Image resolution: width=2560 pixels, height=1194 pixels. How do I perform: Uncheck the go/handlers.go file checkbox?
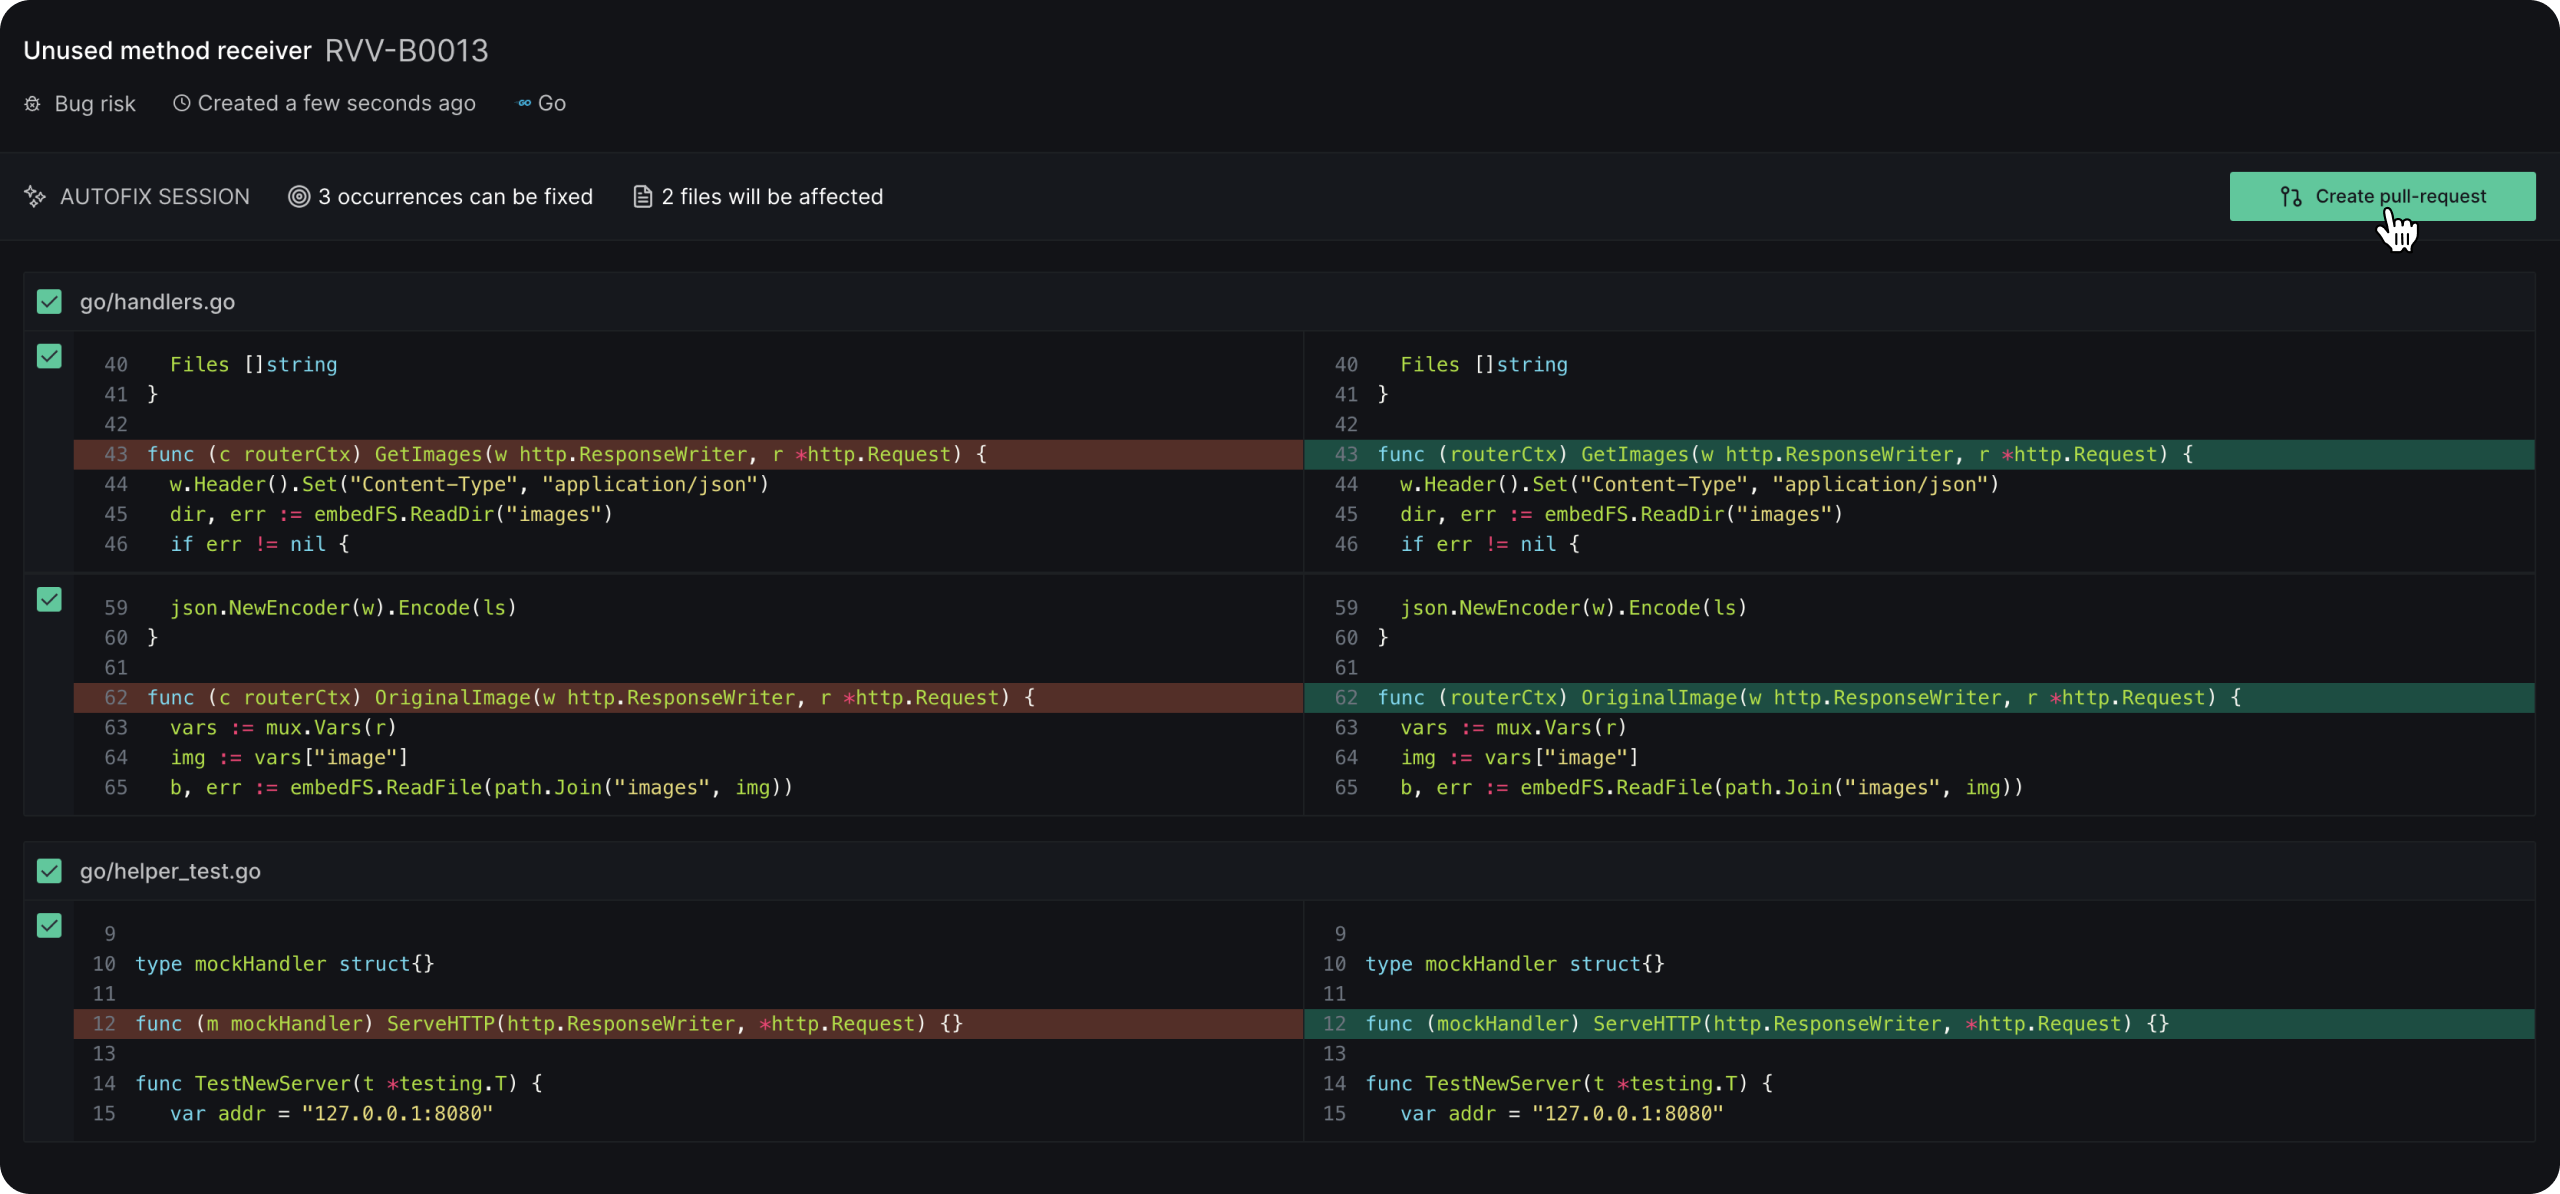49,302
